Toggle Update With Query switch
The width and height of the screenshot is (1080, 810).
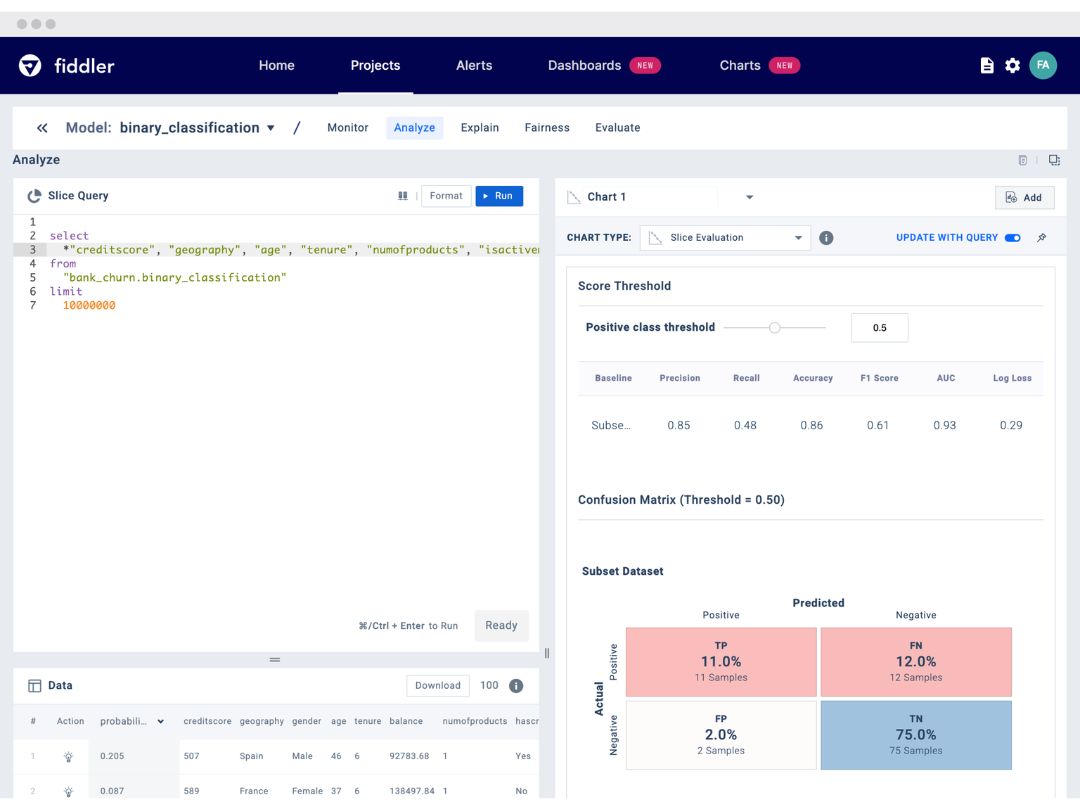pyautogui.click(x=1012, y=238)
